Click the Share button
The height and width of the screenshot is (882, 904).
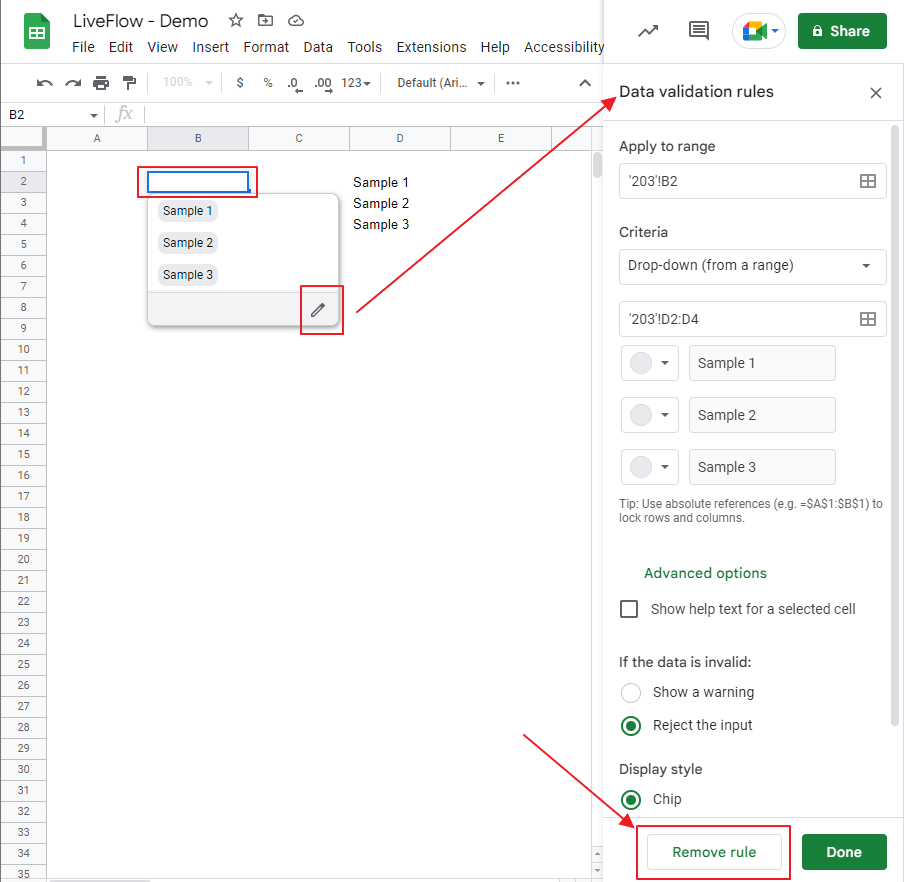click(x=842, y=31)
